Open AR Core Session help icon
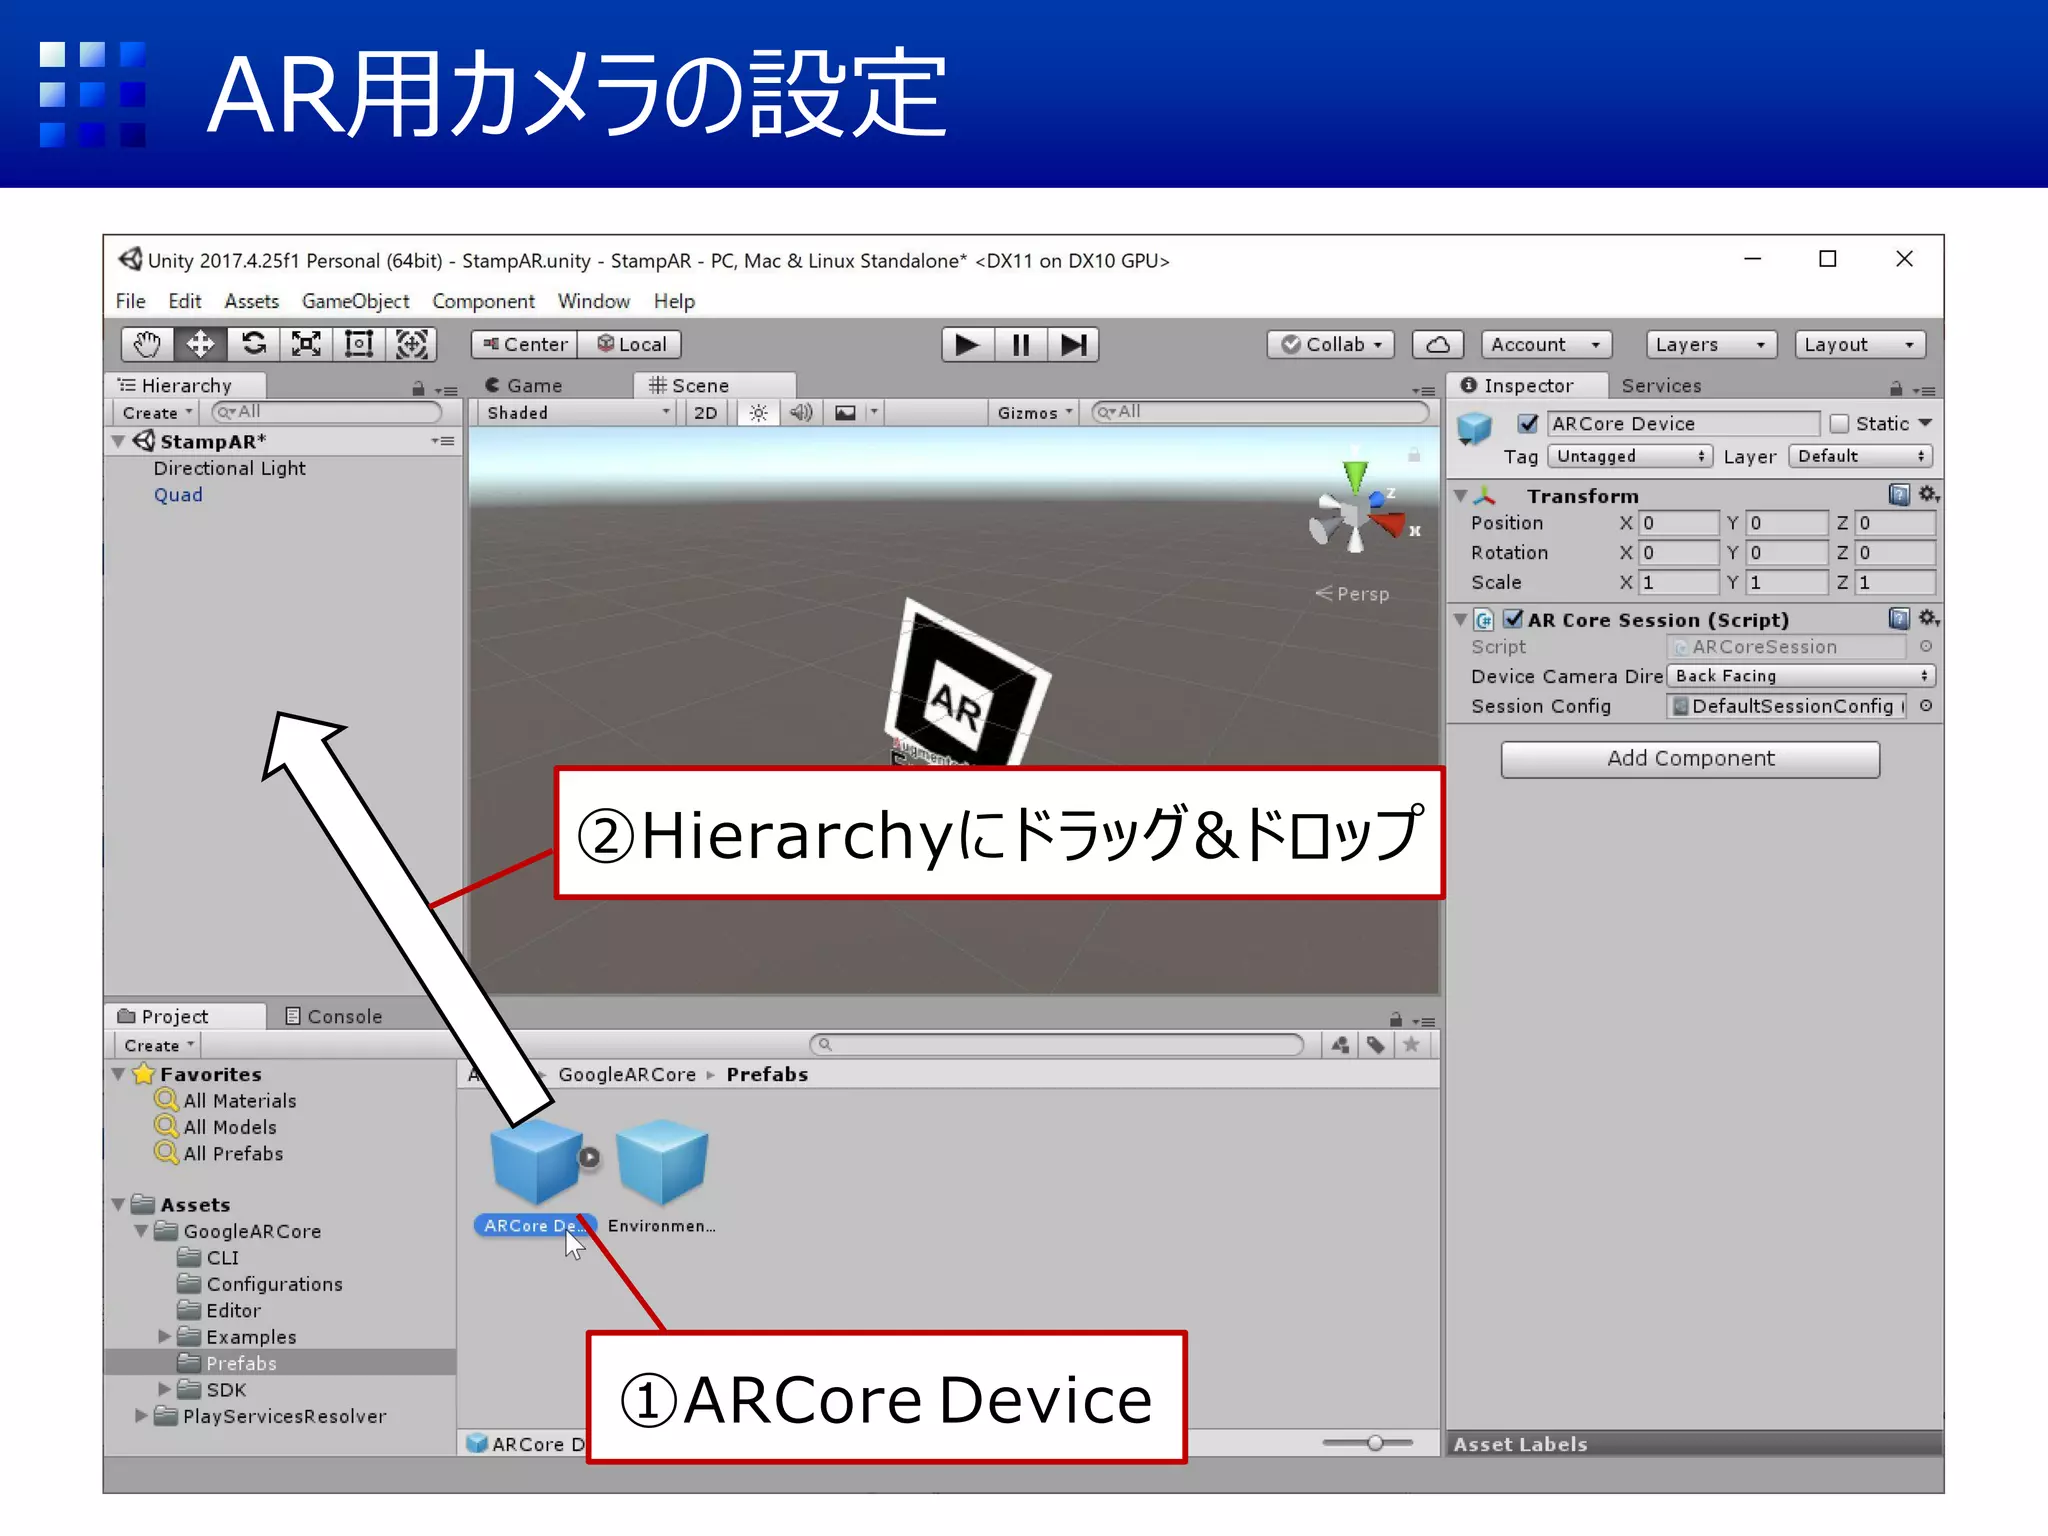 tap(1898, 618)
